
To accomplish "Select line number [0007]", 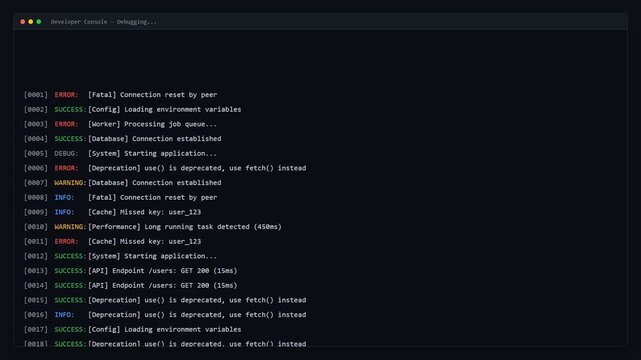I will 36,183.
